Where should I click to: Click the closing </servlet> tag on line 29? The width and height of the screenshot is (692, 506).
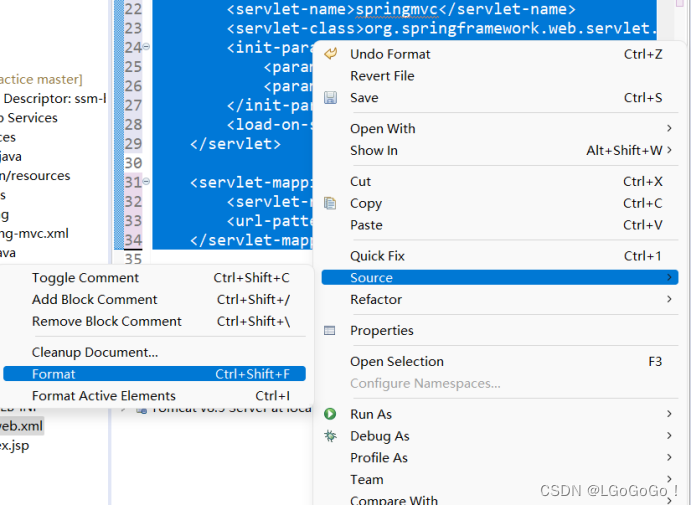(x=235, y=144)
